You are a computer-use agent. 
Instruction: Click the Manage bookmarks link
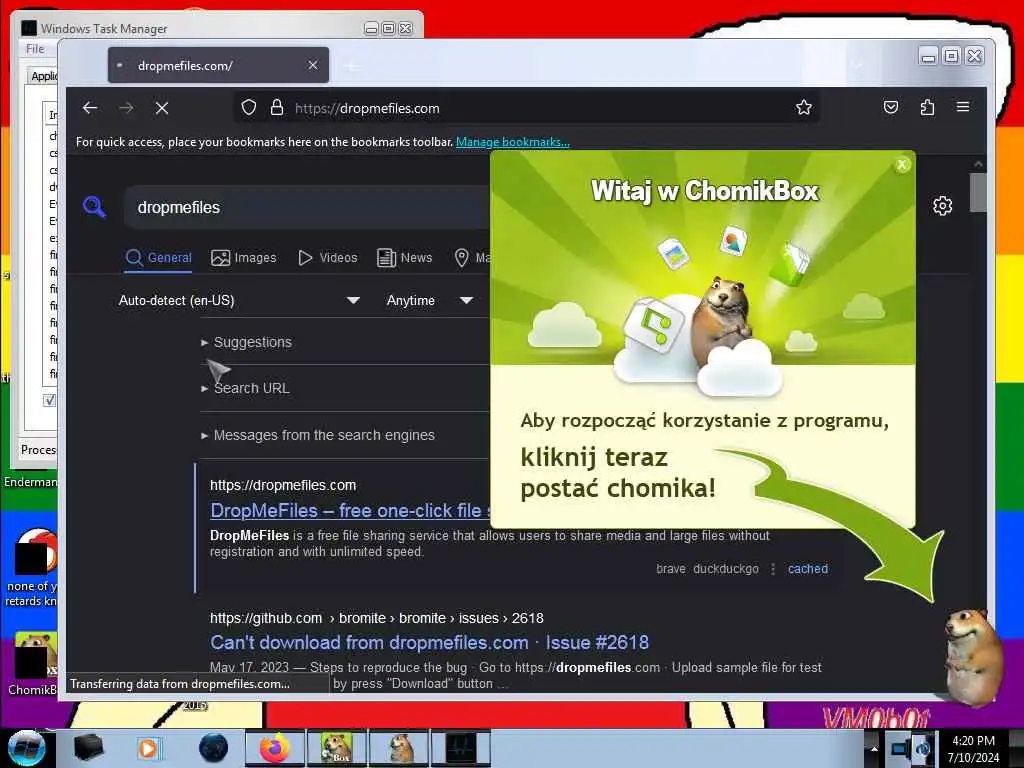click(x=513, y=142)
